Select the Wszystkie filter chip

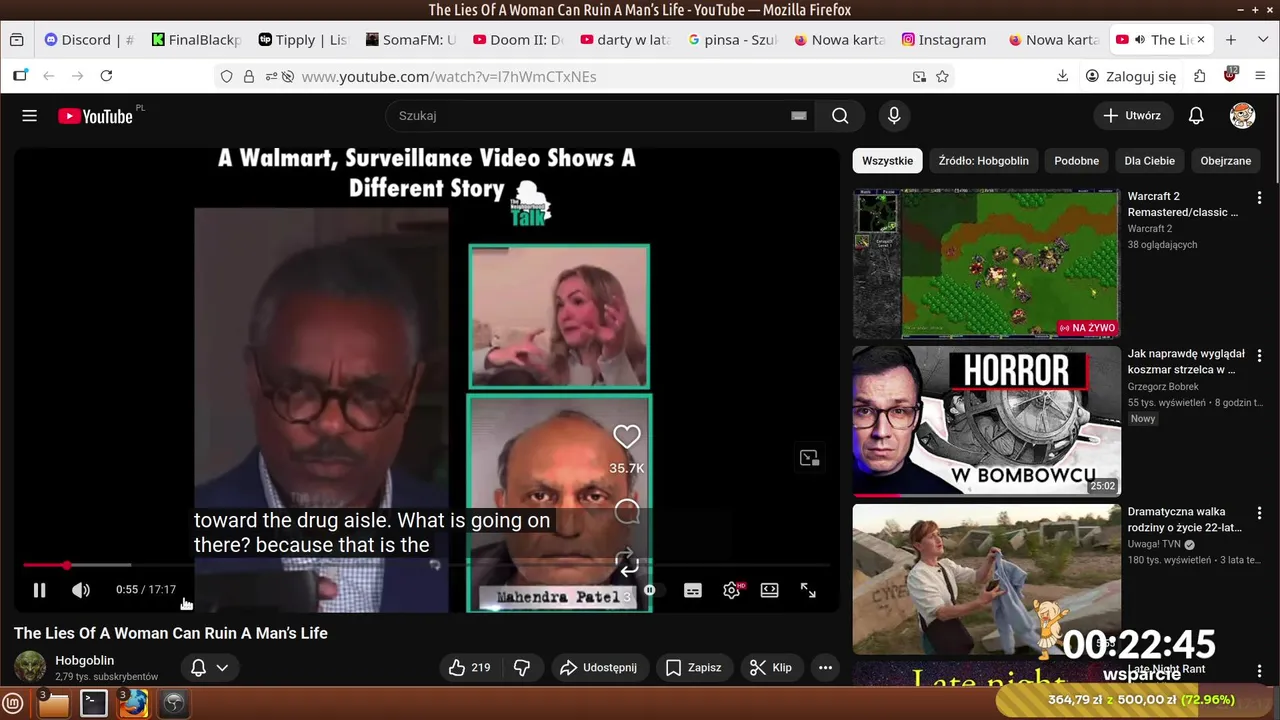(x=887, y=161)
